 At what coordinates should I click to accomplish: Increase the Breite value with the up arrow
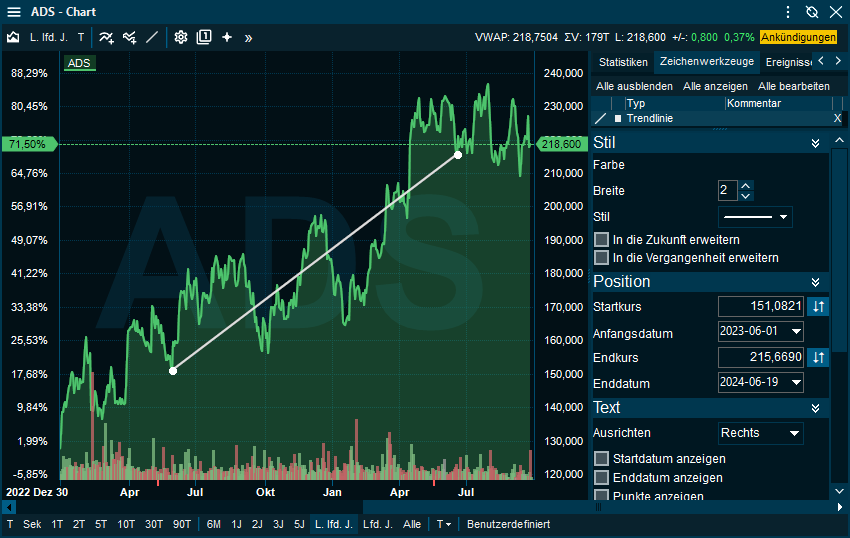tap(745, 186)
